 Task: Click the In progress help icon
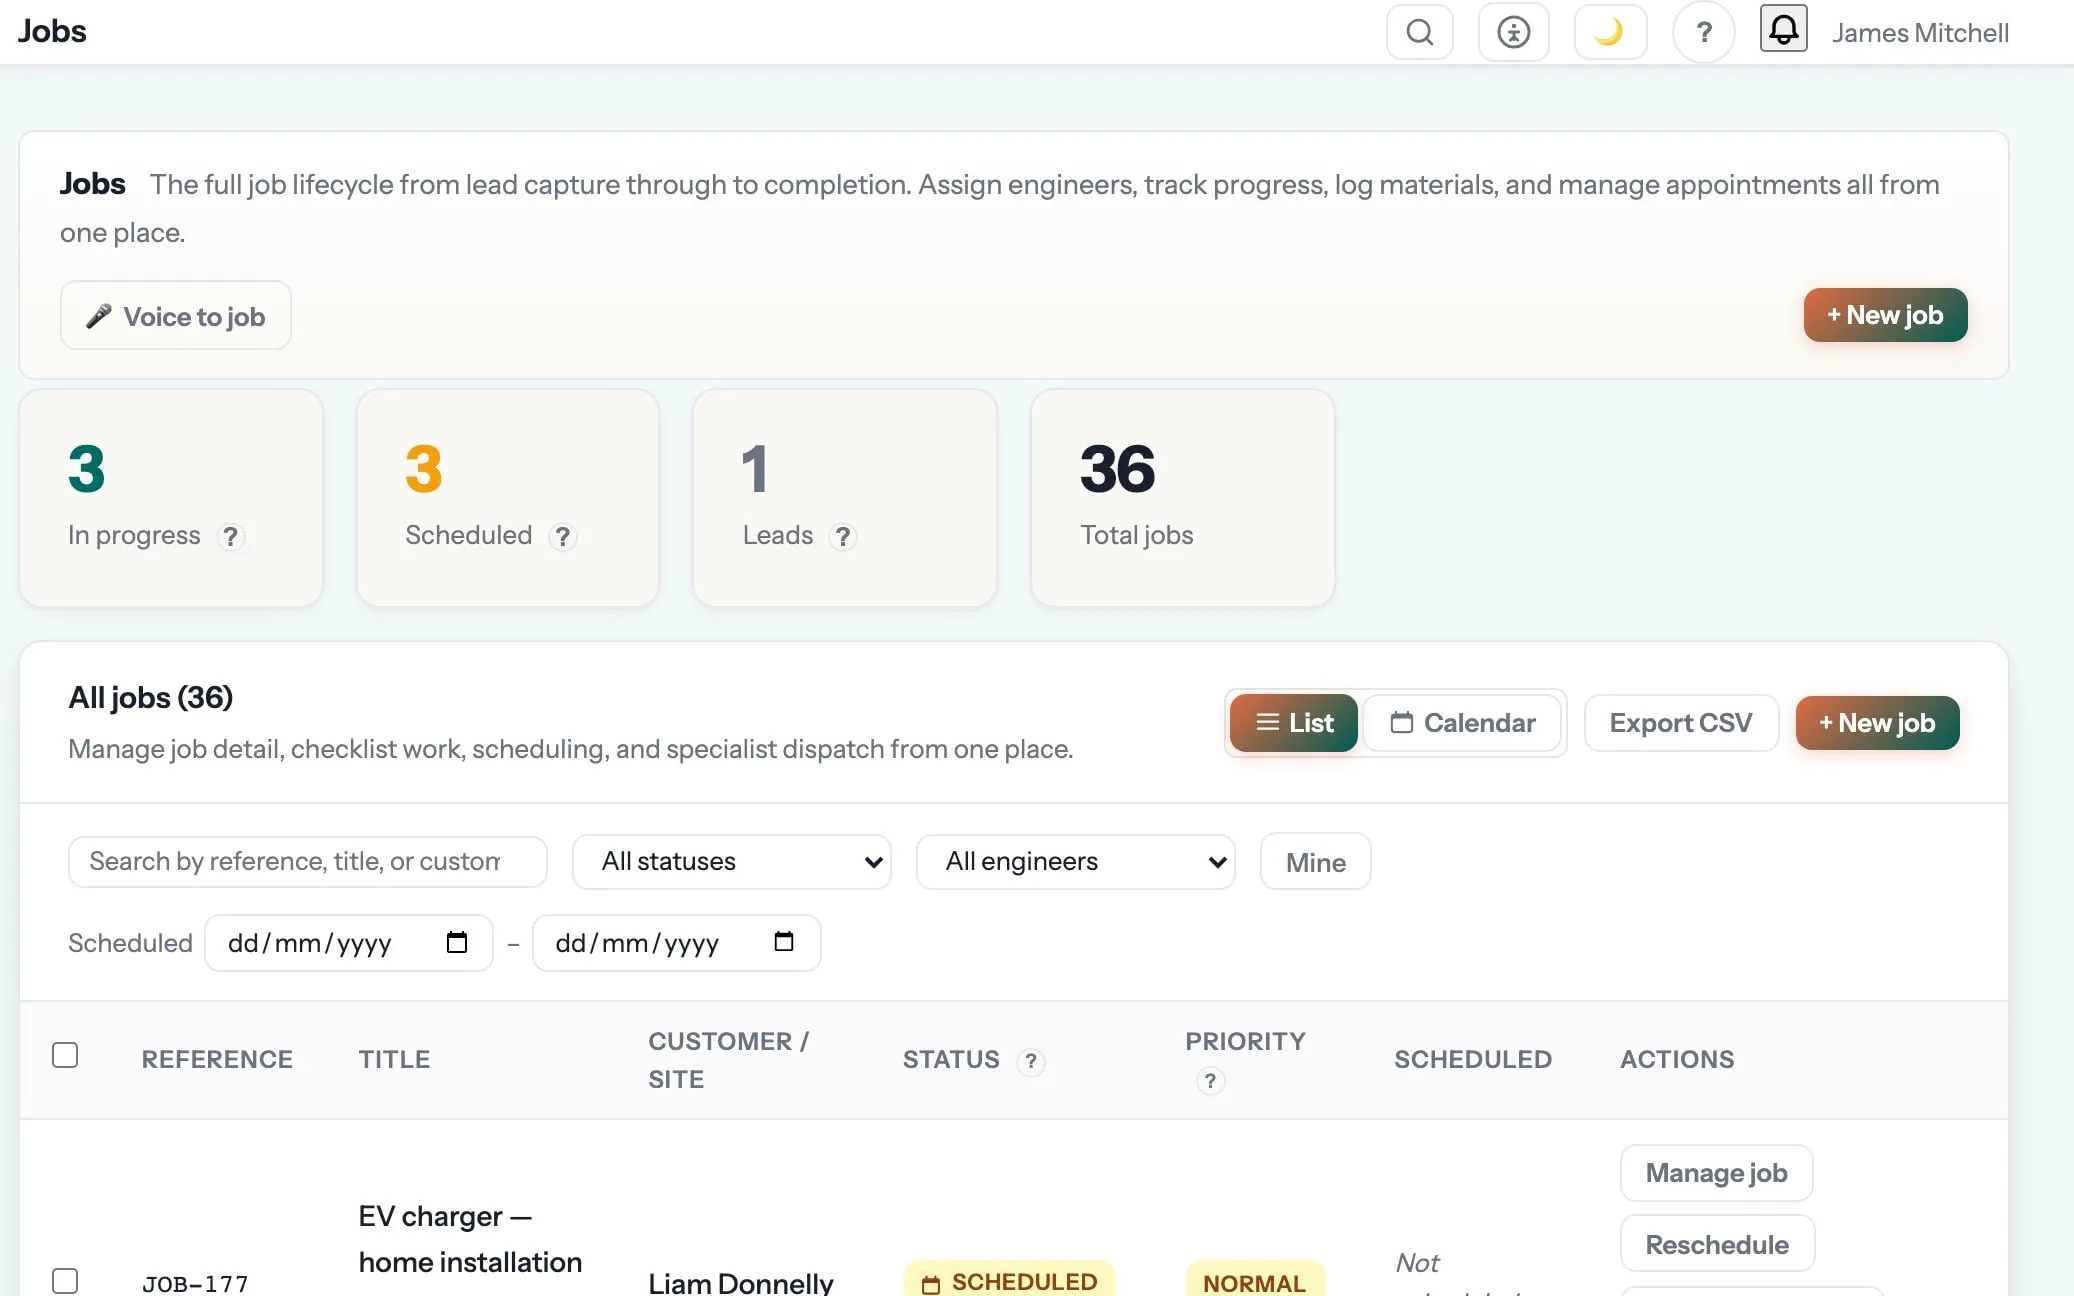pos(231,537)
